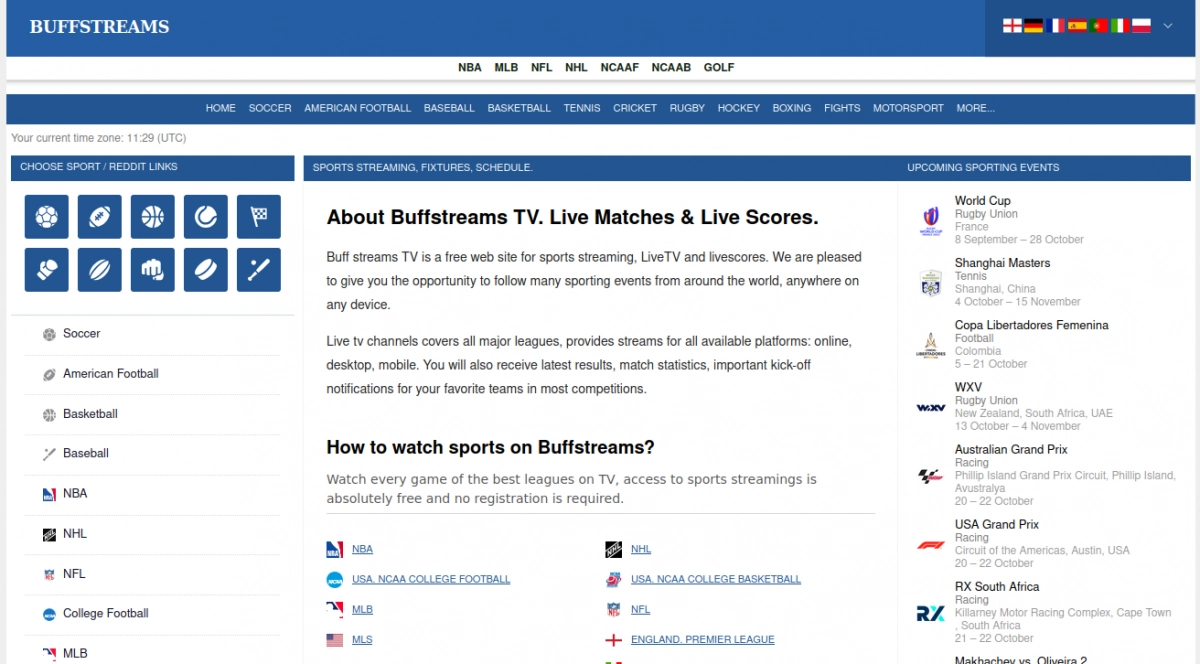
Task: Click the RX logo beside RX South Africa
Action: pyautogui.click(x=931, y=613)
